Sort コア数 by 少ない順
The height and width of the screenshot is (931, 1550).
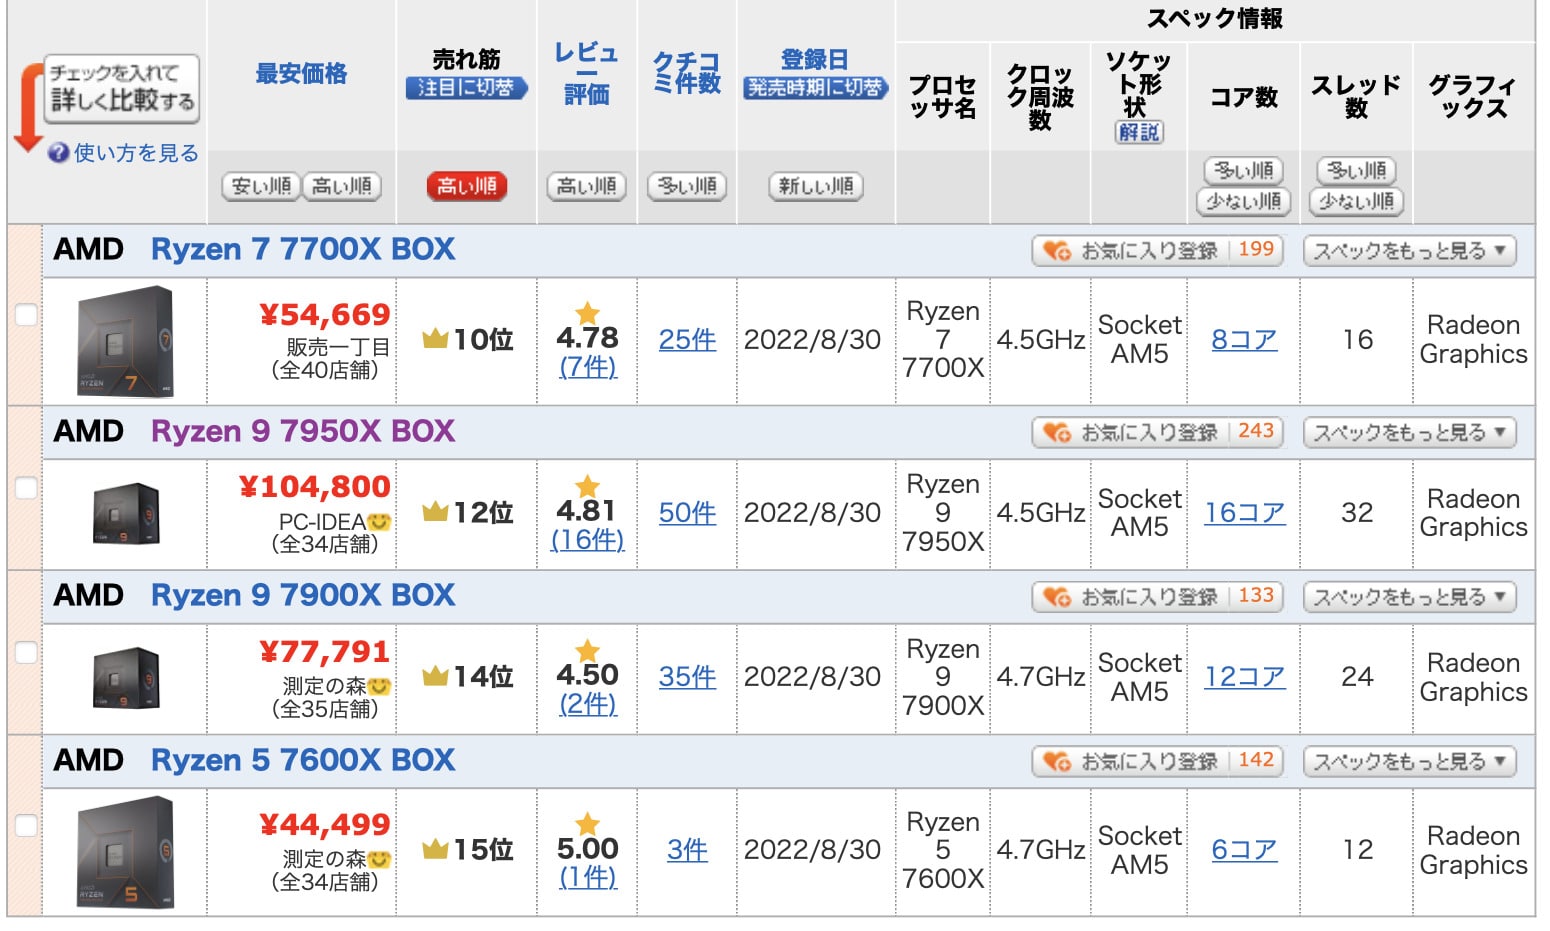tap(1244, 202)
